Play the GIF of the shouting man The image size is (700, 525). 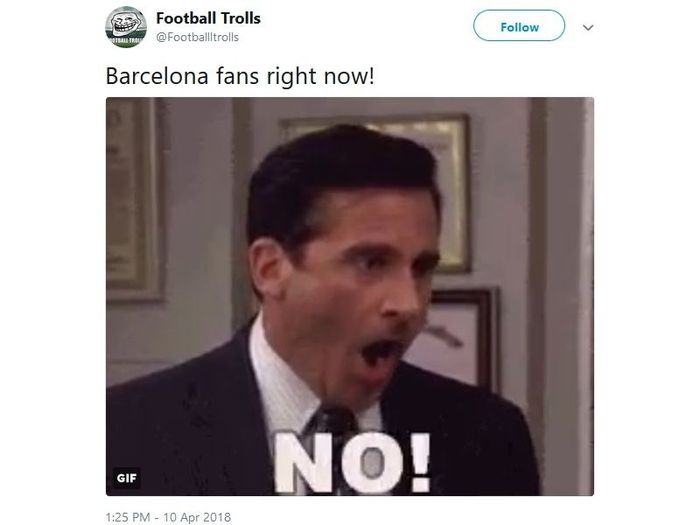(x=350, y=296)
